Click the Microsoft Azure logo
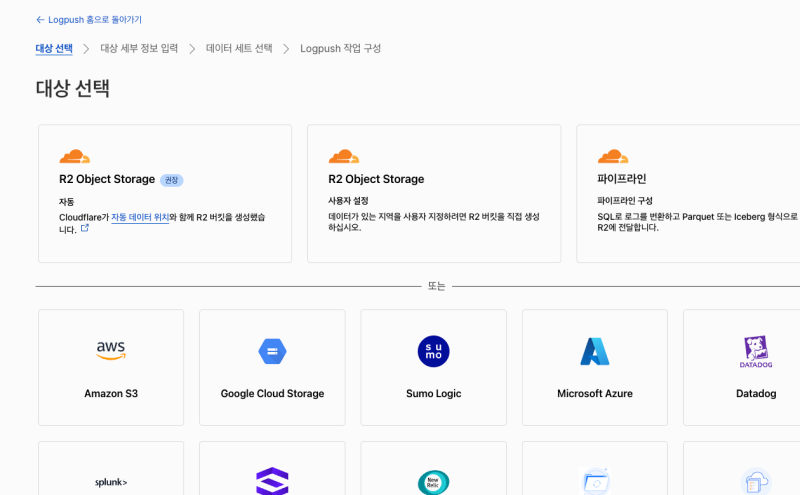 click(595, 351)
